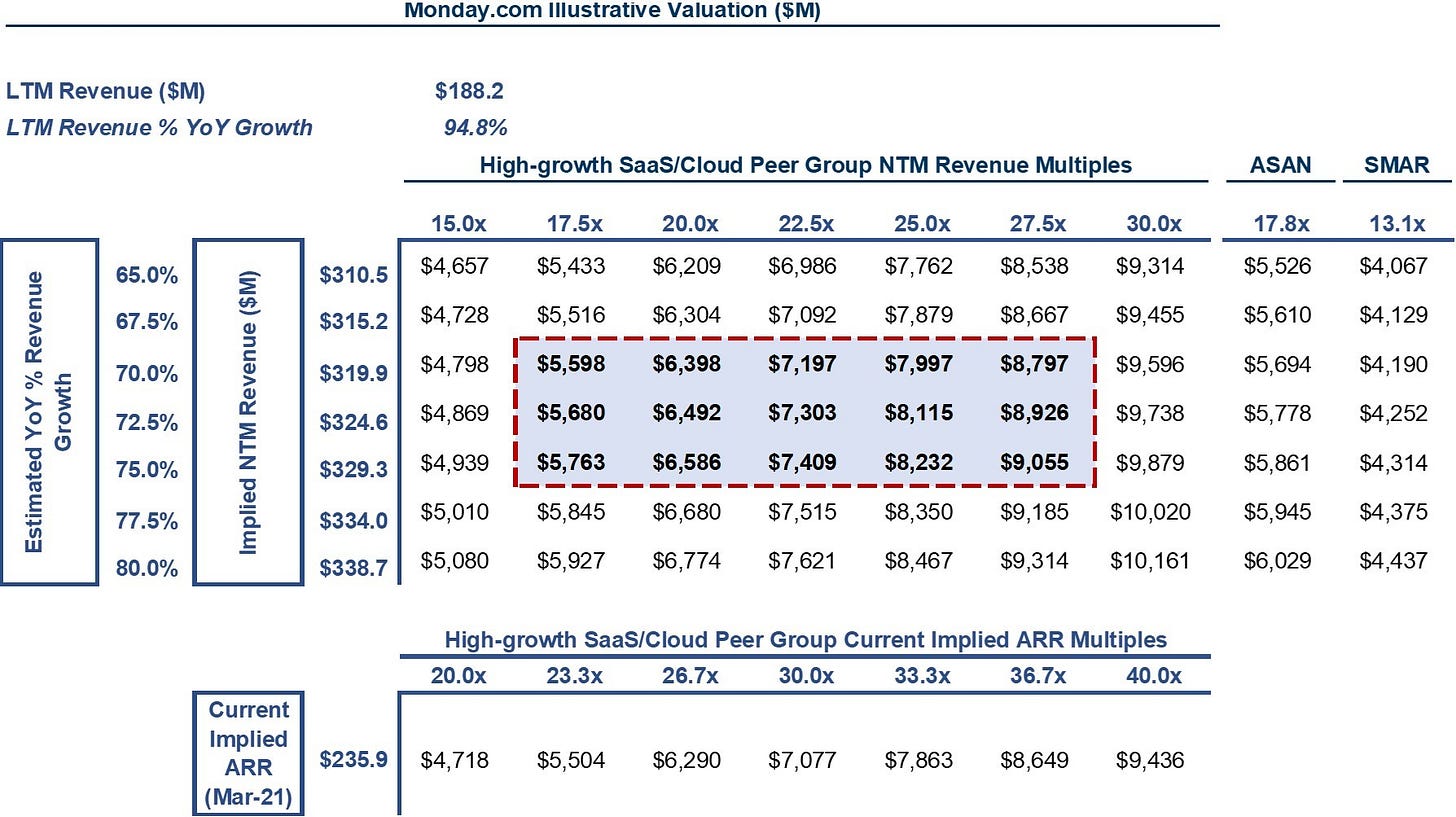The width and height of the screenshot is (1456, 817).
Task: Click the LTM Revenue ($M) label
Action: (105, 91)
